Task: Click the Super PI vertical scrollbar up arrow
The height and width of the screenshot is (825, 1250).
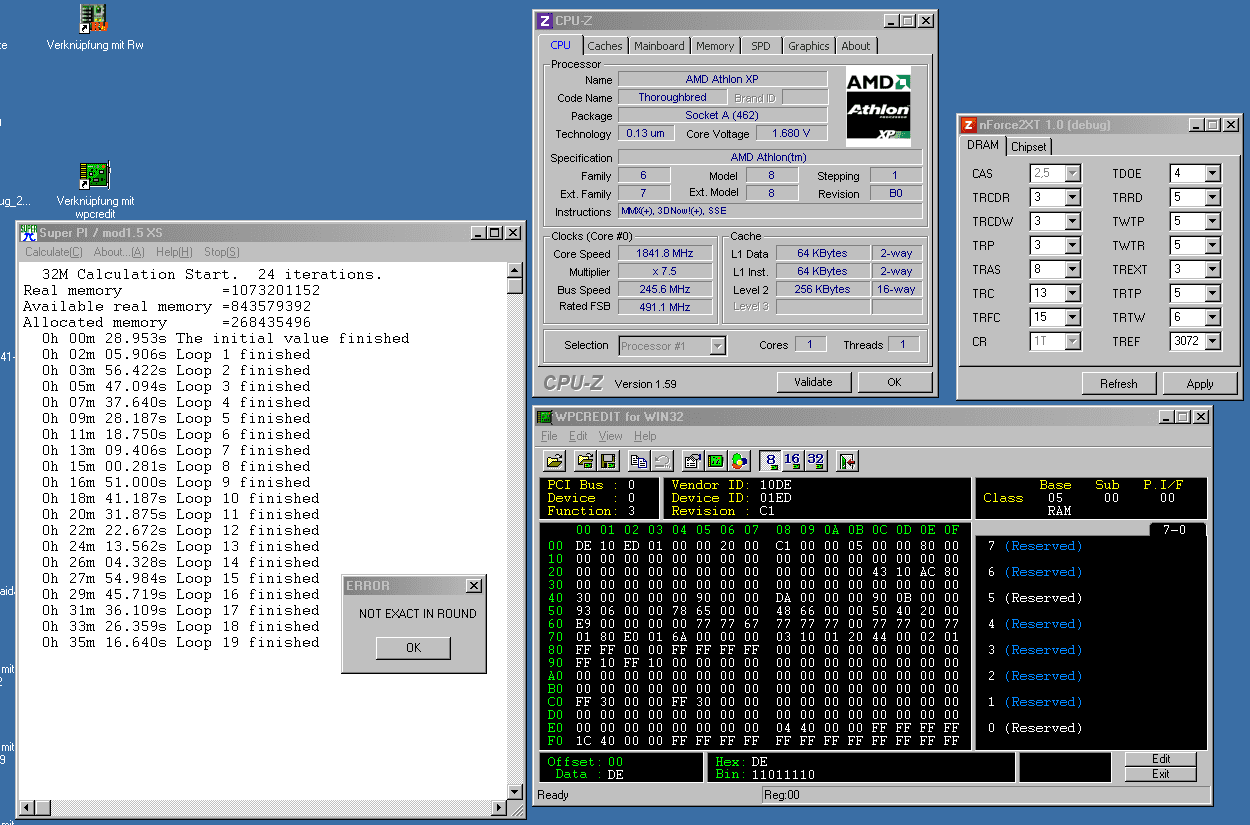Action: click(x=515, y=269)
